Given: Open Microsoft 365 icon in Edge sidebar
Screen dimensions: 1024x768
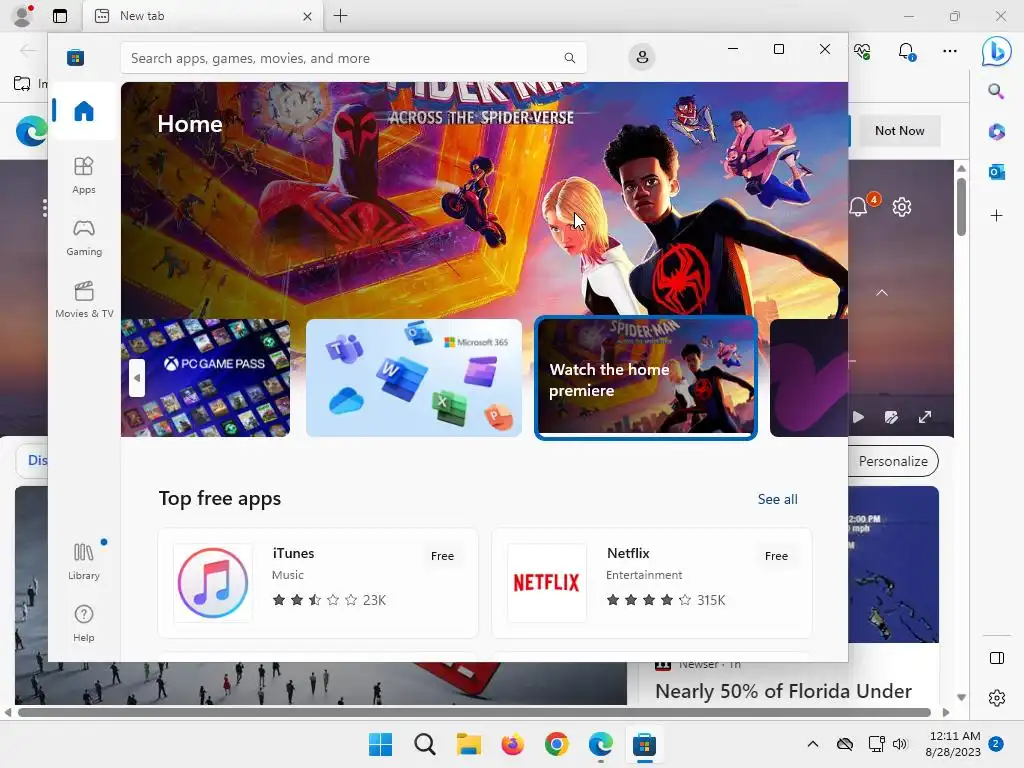Looking at the screenshot, I should (x=996, y=131).
